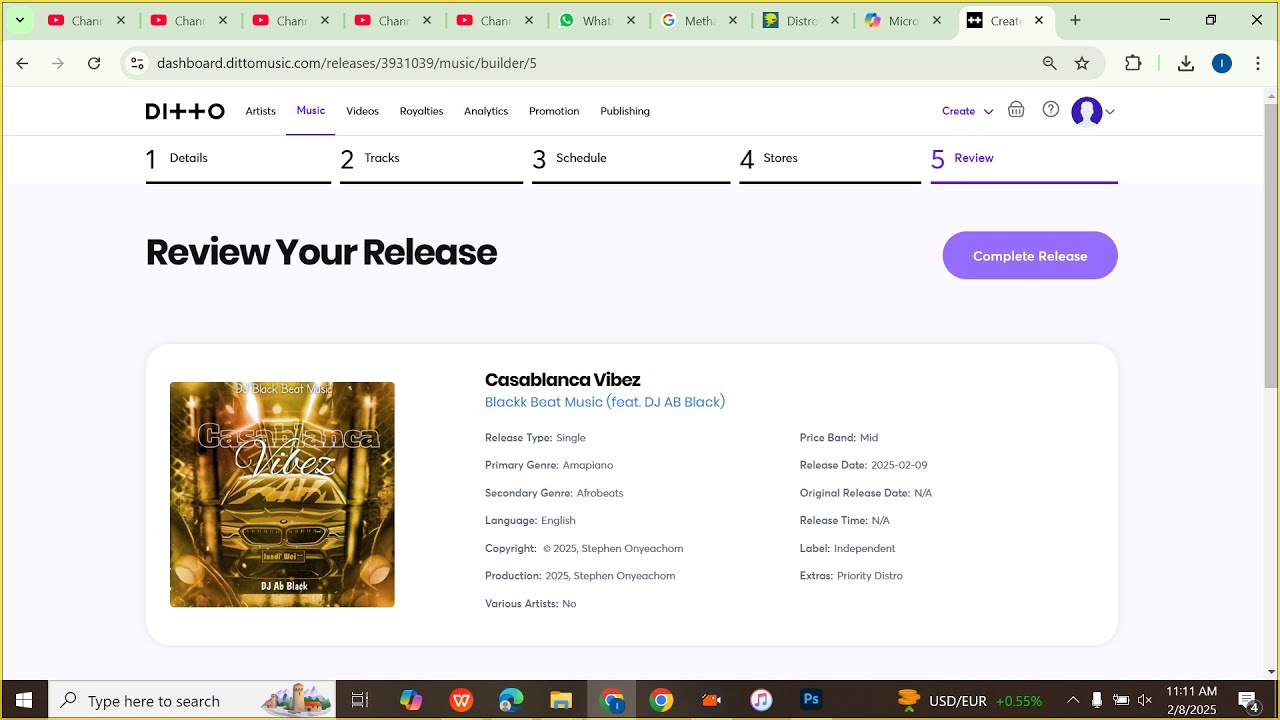Open the Chrome three-dot menu
This screenshot has width=1280, height=720.
(1258, 63)
